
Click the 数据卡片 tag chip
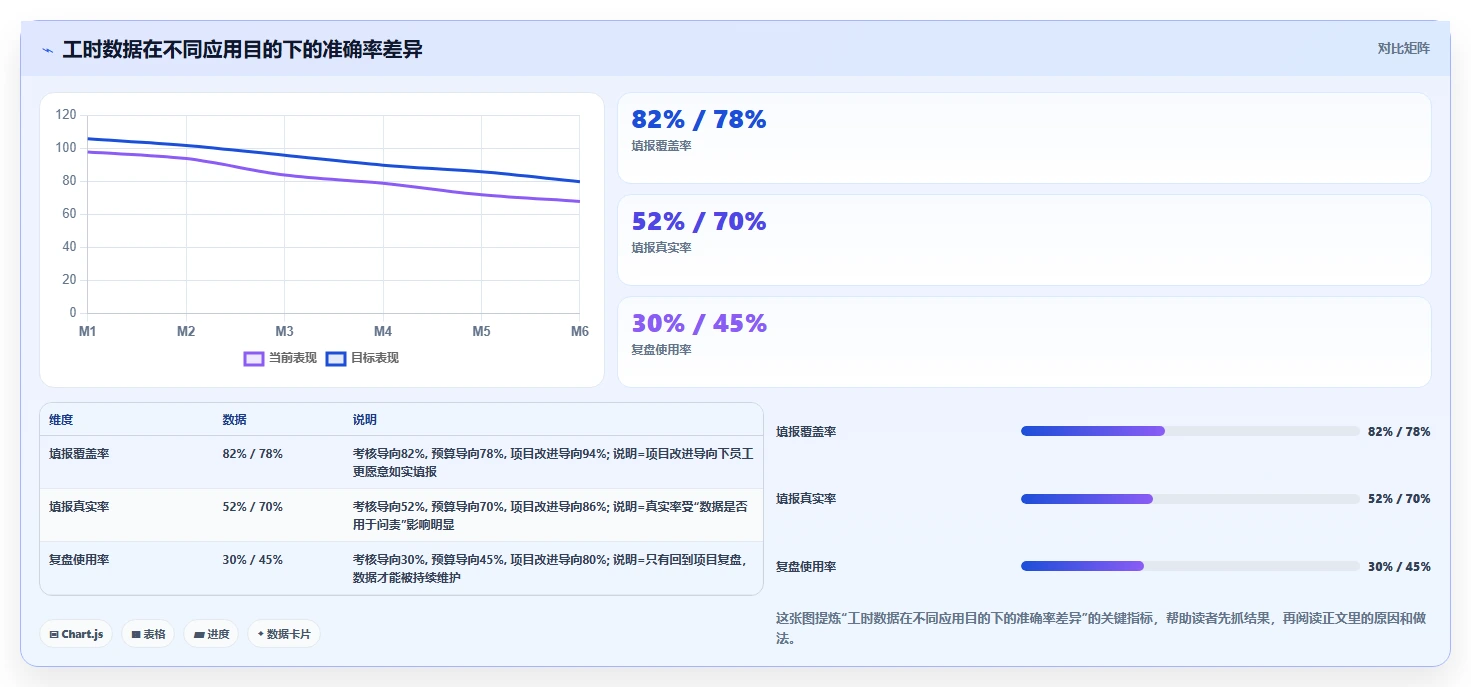pos(284,634)
